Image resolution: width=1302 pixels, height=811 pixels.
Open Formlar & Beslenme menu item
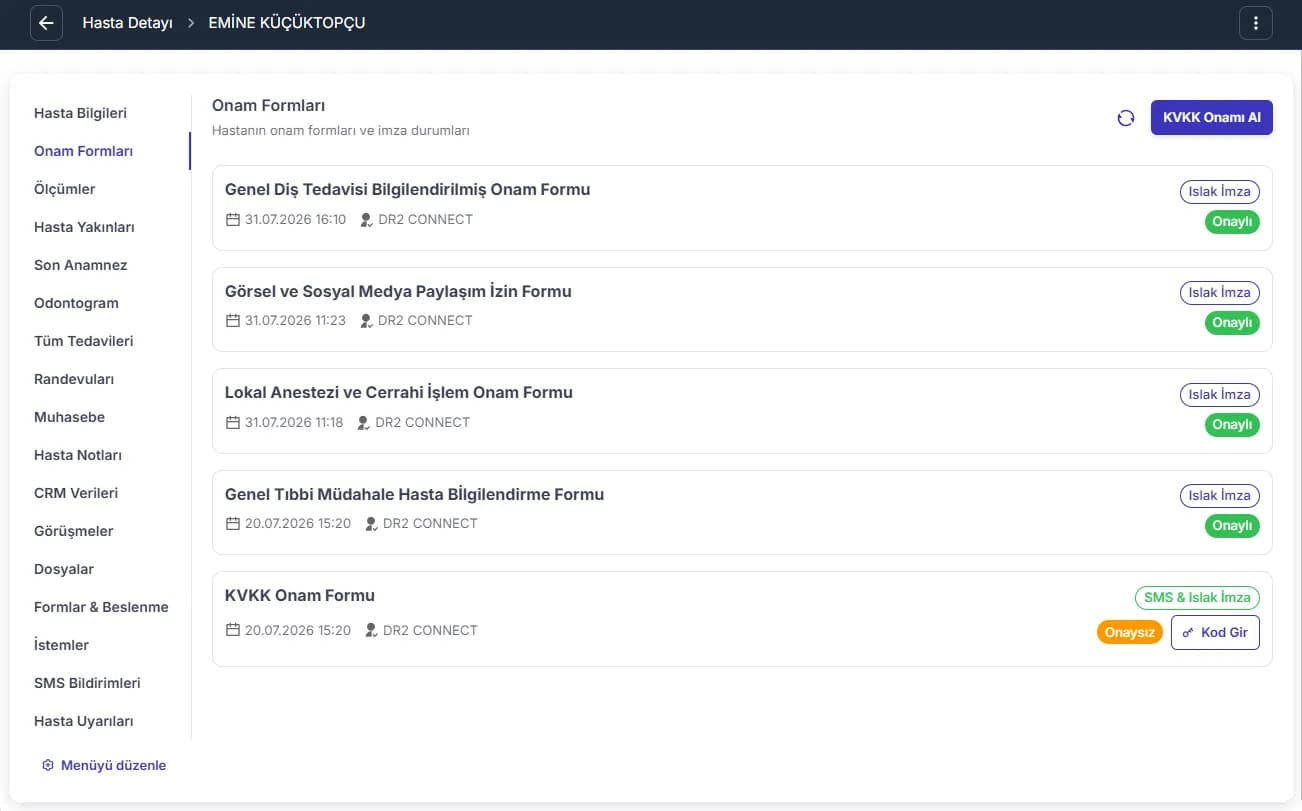[x=101, y=607]
